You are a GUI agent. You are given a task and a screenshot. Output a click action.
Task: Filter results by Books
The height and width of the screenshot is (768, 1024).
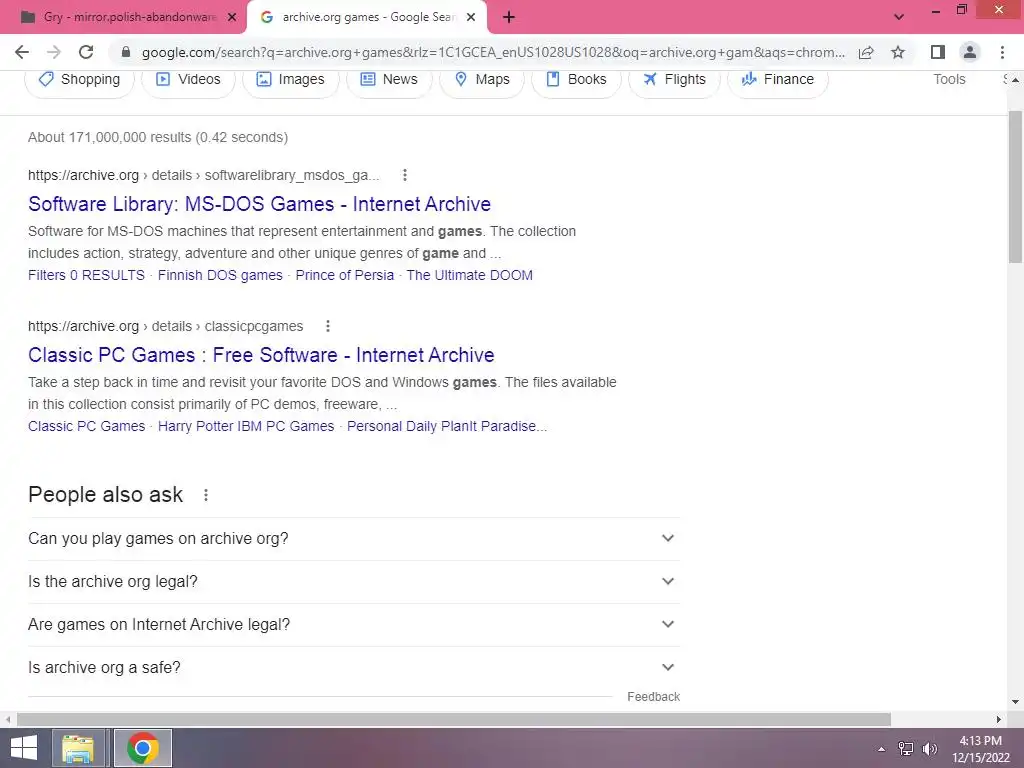tap(576, 80)
